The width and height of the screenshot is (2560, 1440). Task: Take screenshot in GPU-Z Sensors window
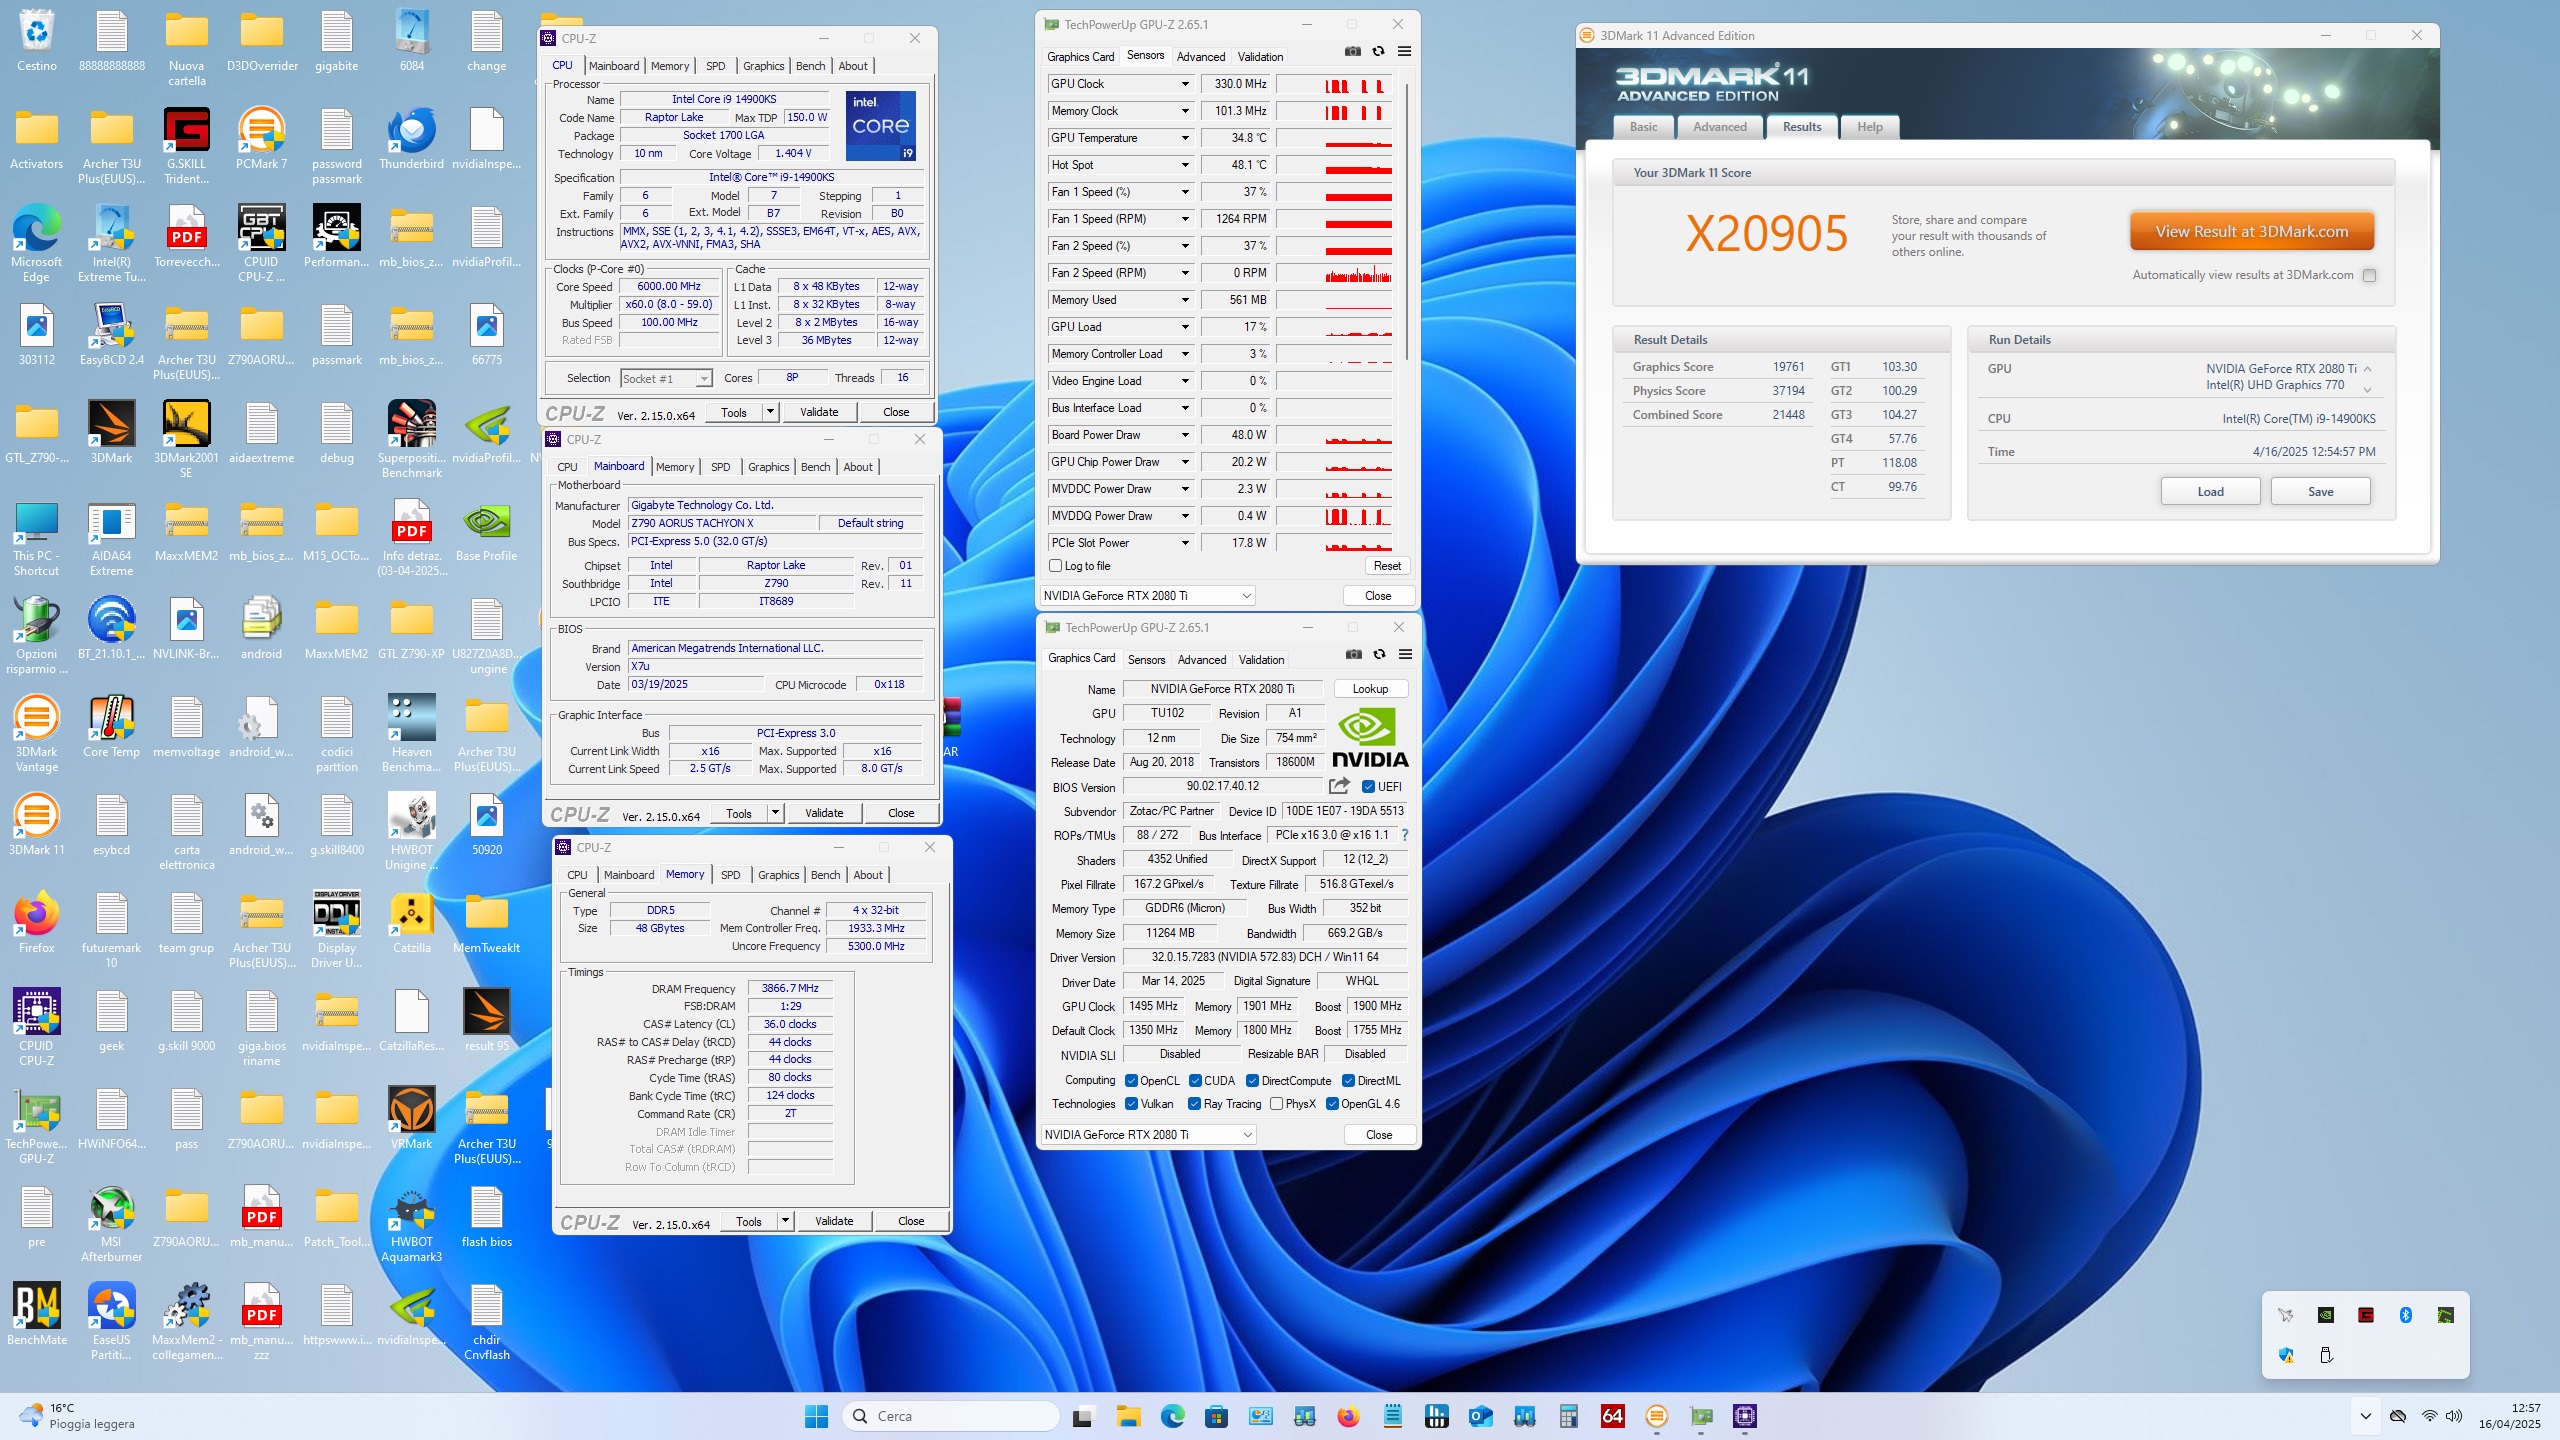tap(1352, 52)
